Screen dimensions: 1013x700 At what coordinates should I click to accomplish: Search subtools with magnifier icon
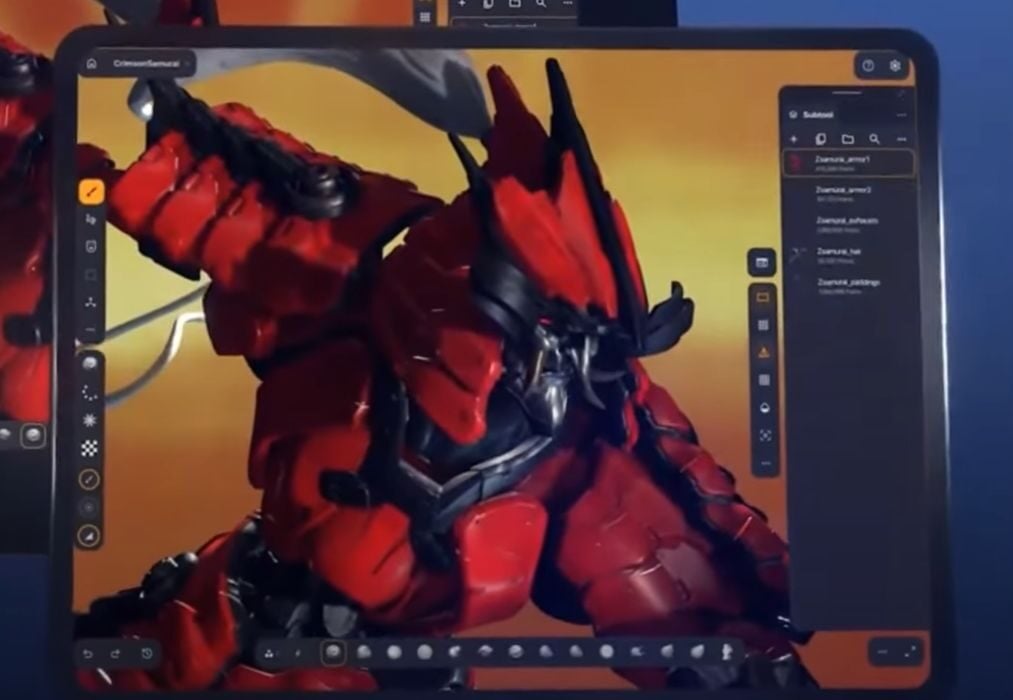pos(874,139)
